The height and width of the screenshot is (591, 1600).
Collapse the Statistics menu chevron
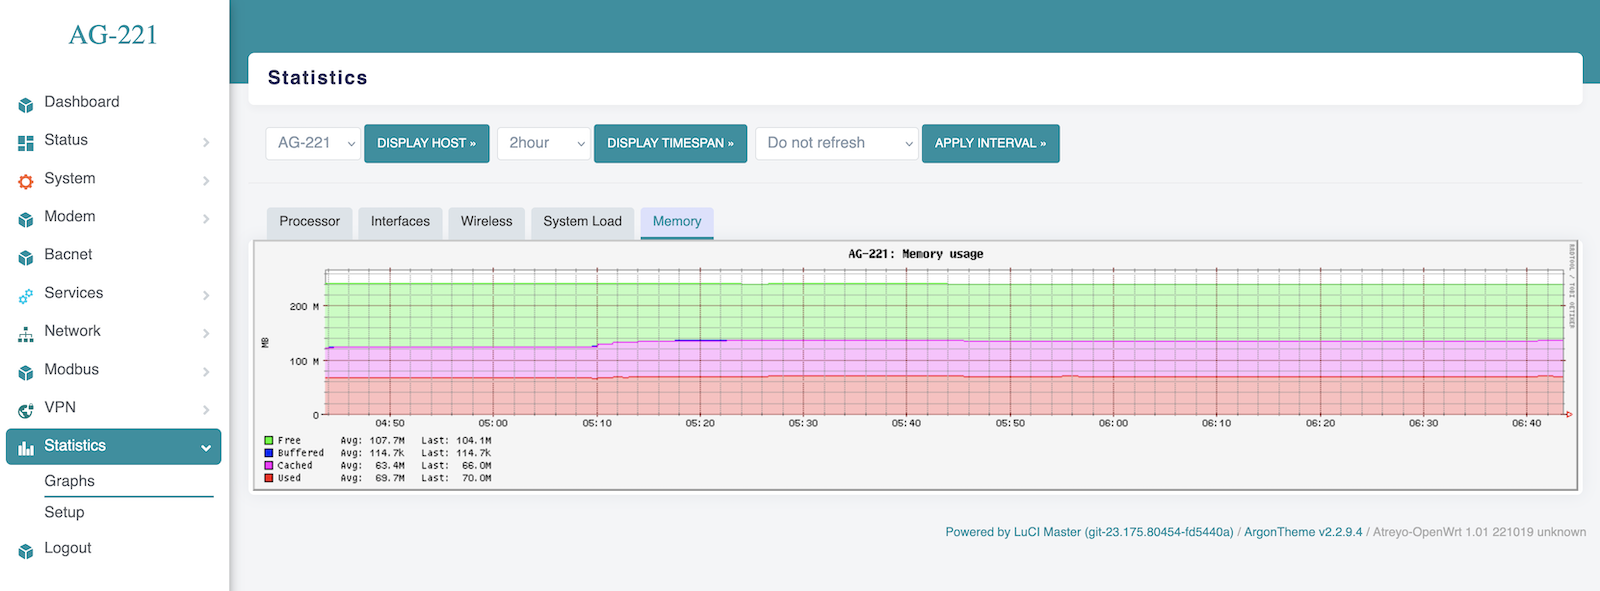pos(206,447)
